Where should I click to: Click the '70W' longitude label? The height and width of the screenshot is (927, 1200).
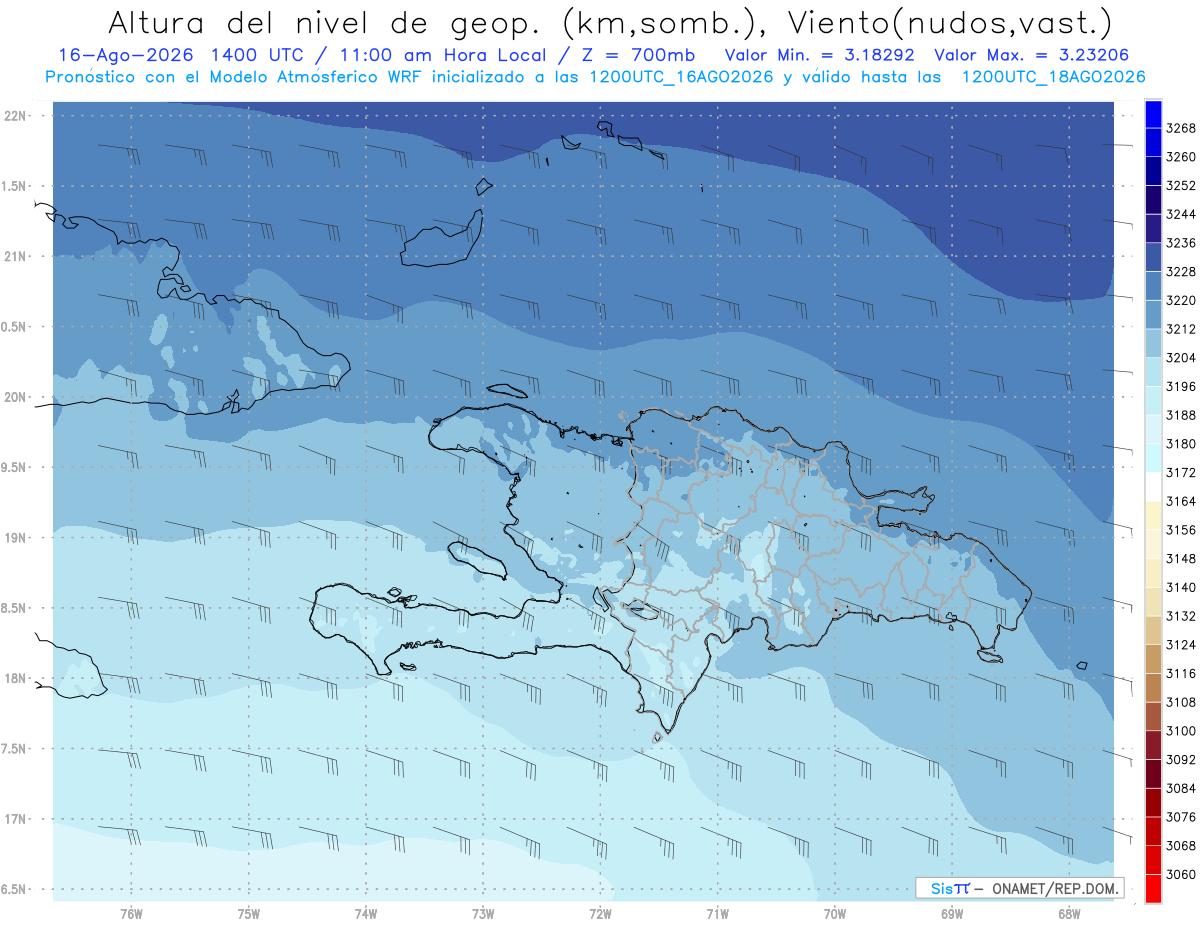click(834, 913)
